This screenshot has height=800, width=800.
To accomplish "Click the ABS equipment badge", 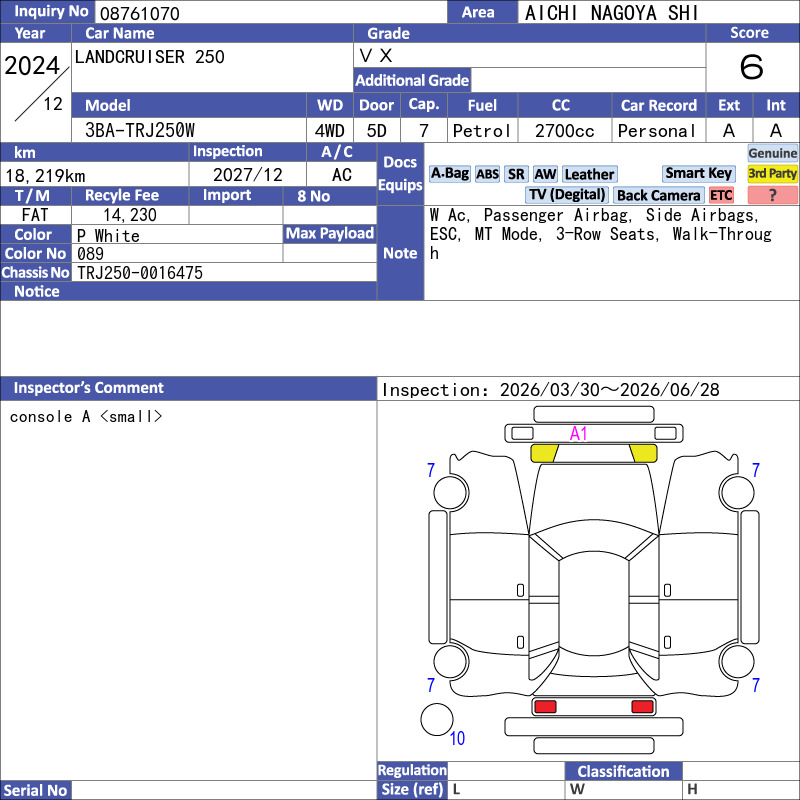I will click(487, 174).
